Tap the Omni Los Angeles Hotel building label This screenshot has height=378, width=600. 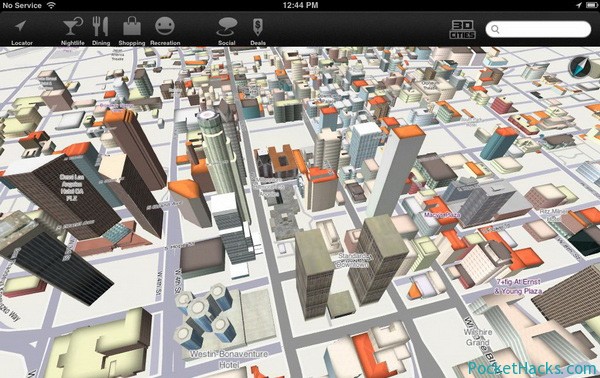pyautogui.click(x=72, y=187)
